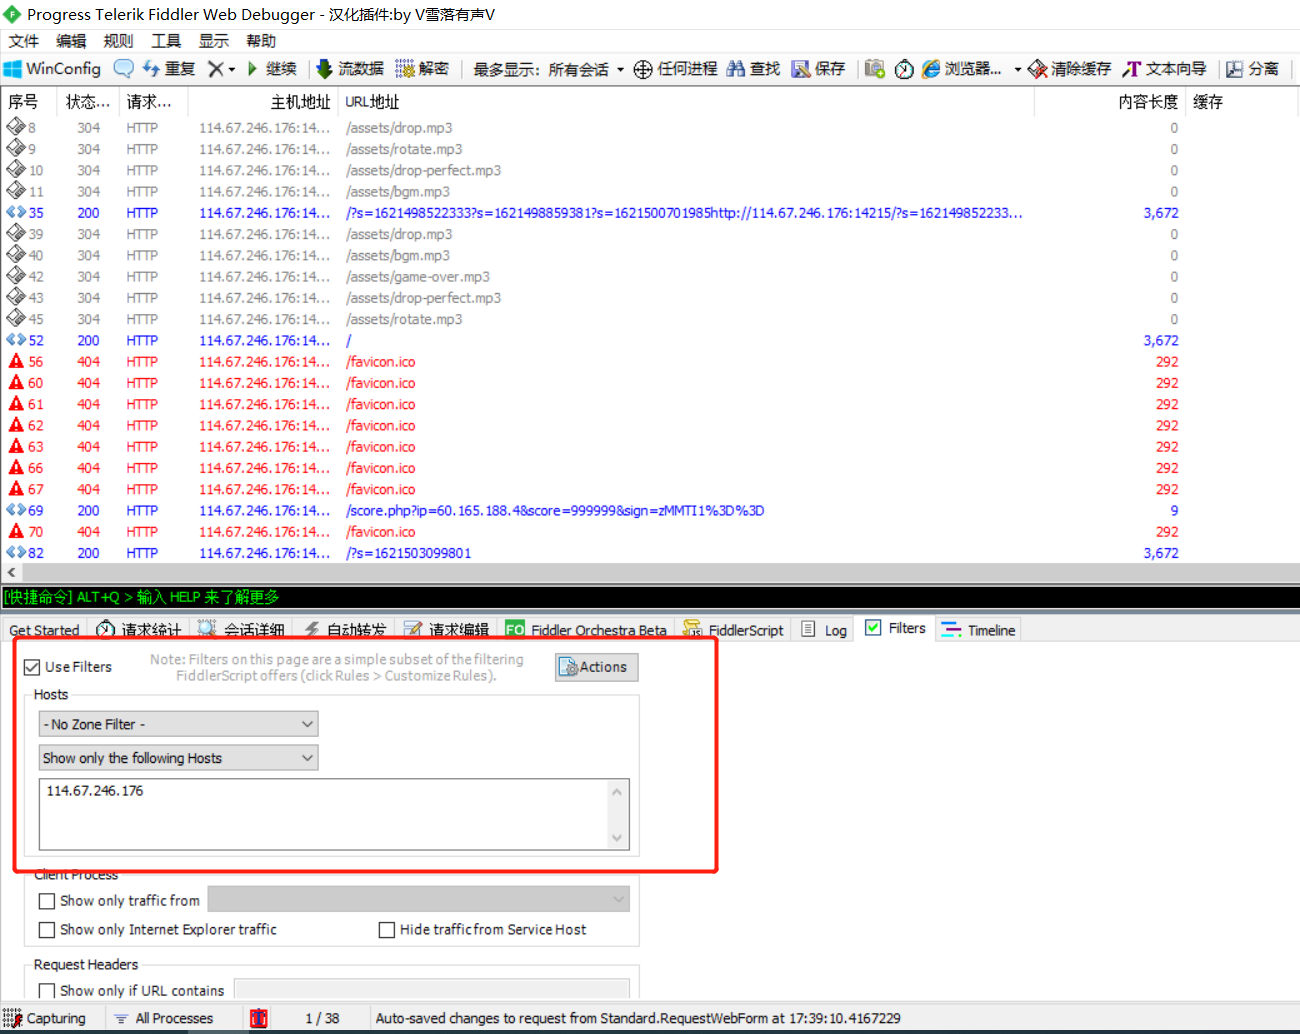The width and height of the screenshot is (1300, 1034).
Task: Open Find (查找) binoculars tool
Action: pos(752,69)
